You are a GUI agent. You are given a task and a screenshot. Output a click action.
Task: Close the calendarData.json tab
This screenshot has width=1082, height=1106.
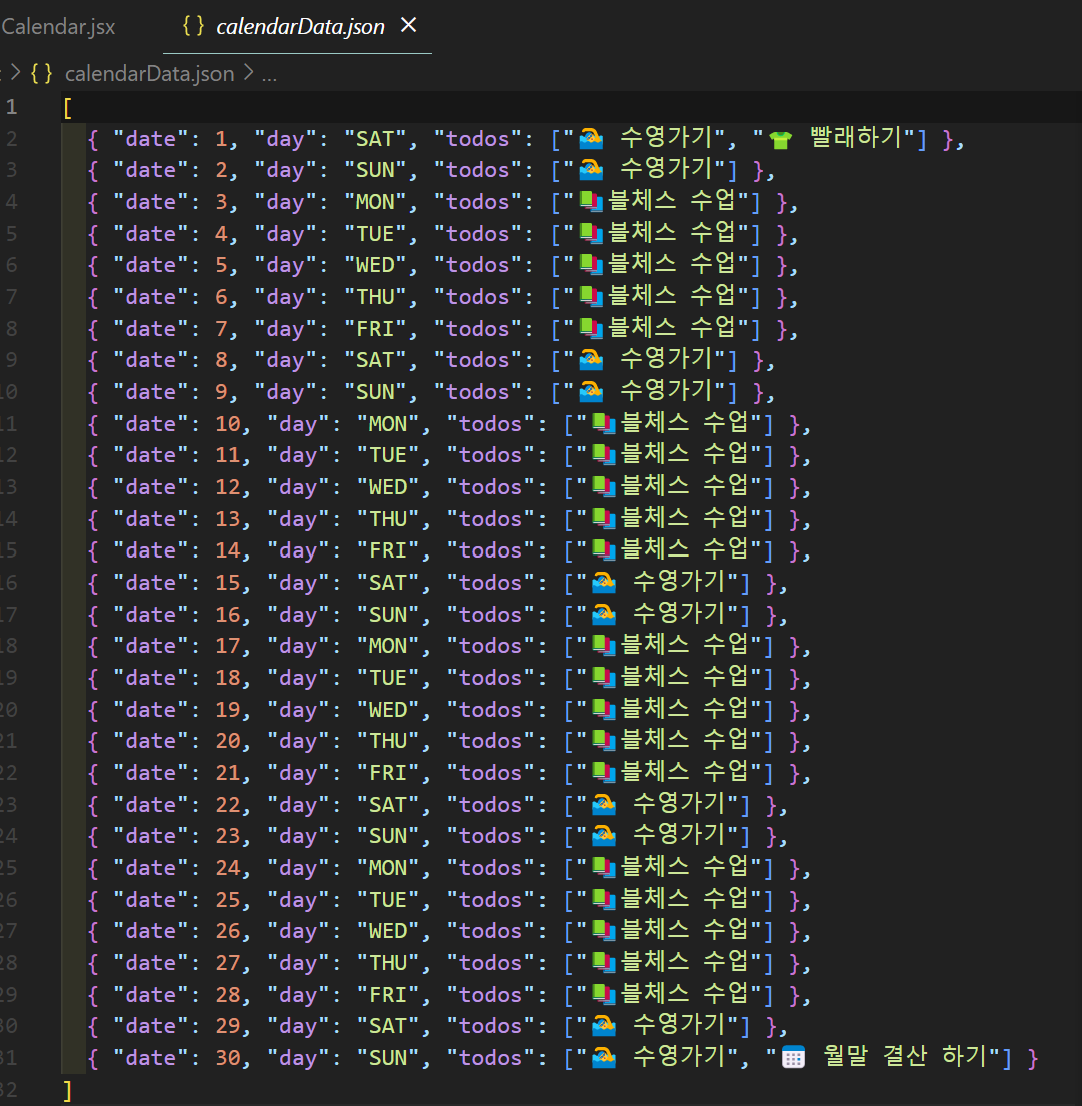tap(408, 25)
